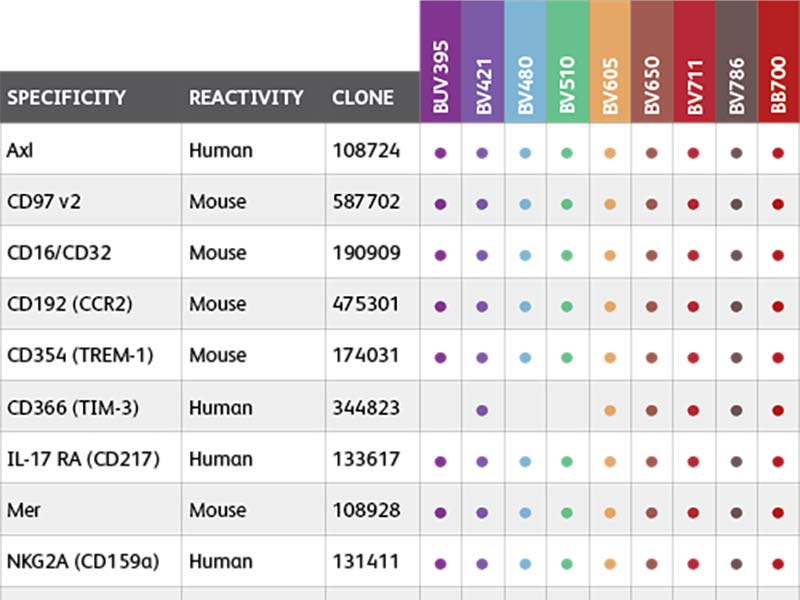Click clone number 133617
Viewport: 800px width, 600px height.
(x=366, y=459)
